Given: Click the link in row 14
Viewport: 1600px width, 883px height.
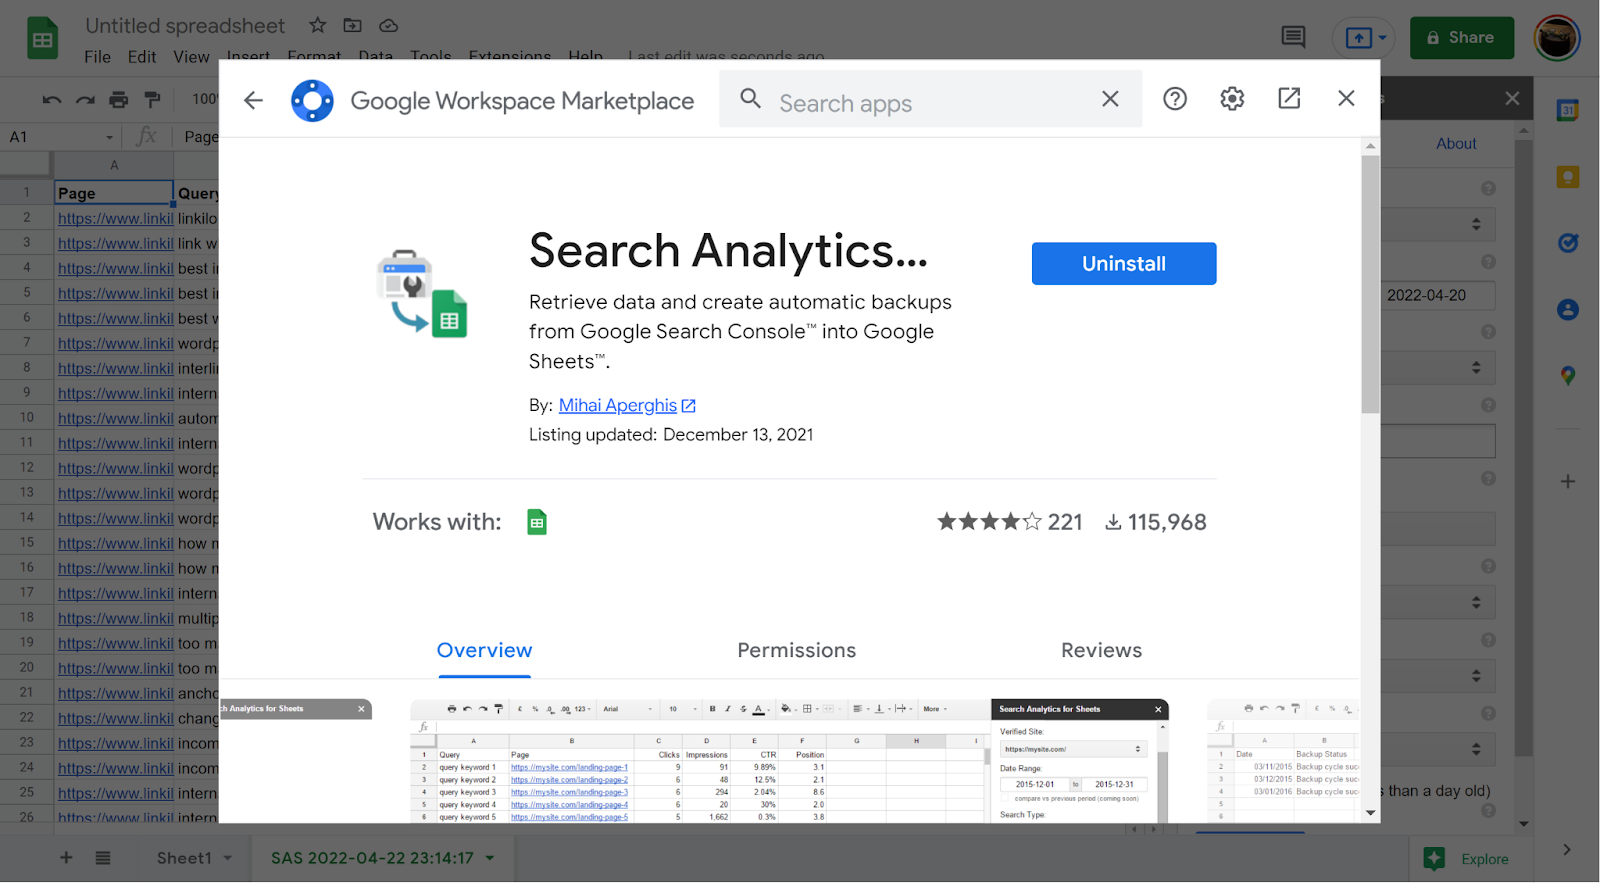Looking at the screenshot, I should [x=115, y=518].
